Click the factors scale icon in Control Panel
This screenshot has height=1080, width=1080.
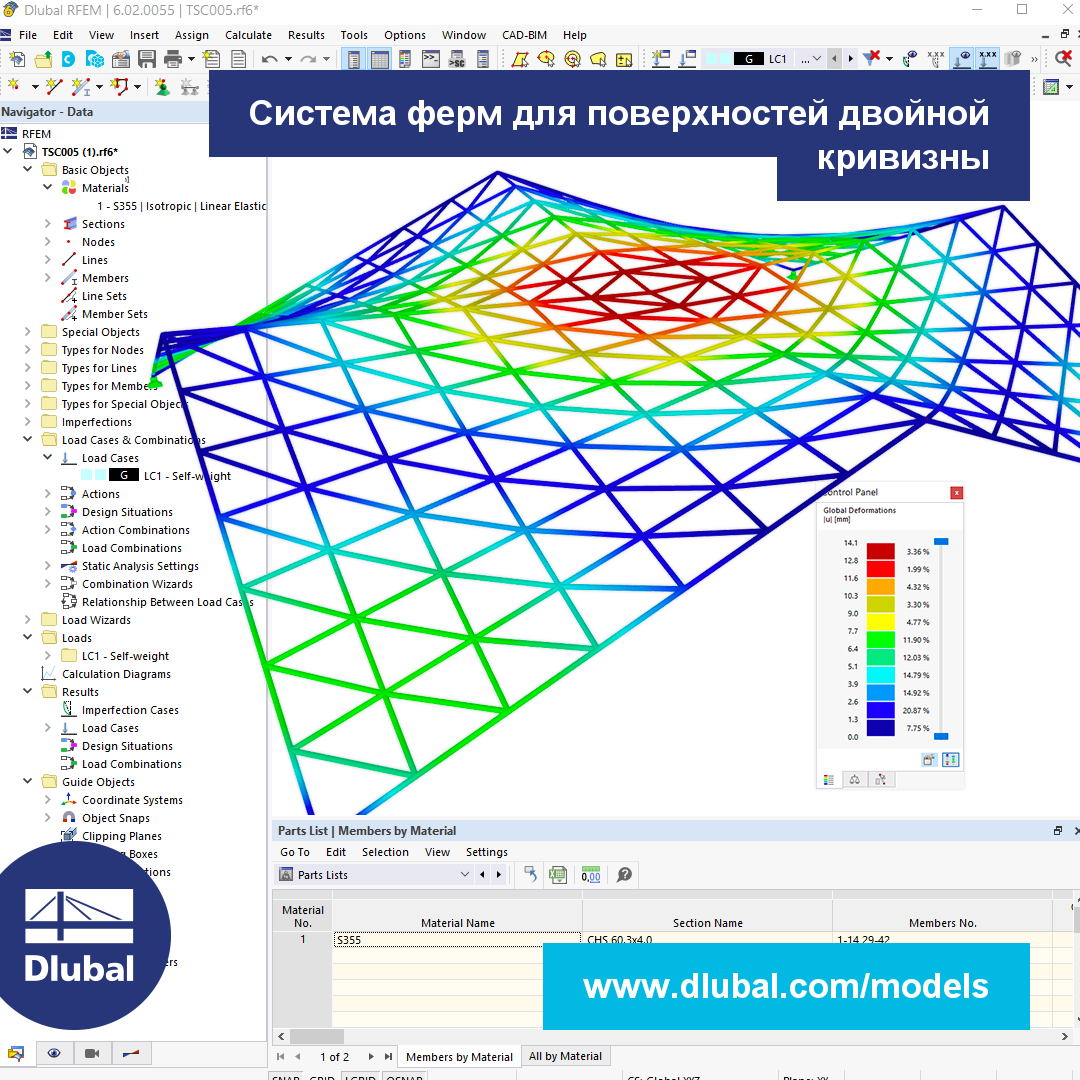click(x=855, y=780)
